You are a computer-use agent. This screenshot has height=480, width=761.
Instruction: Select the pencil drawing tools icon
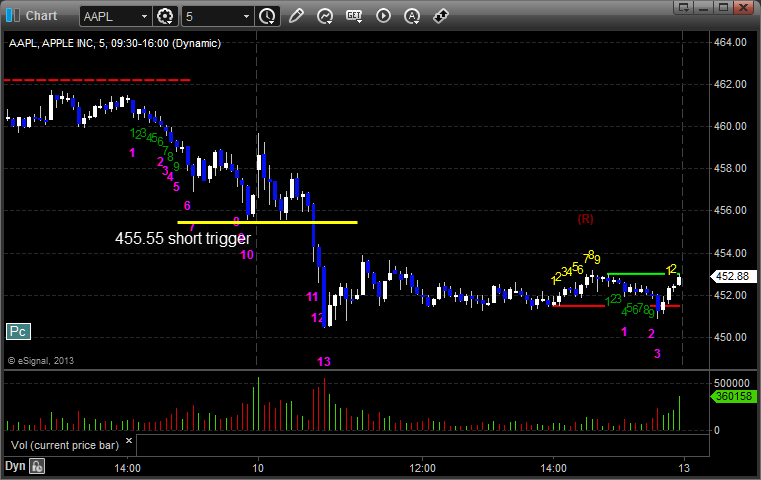296,16
